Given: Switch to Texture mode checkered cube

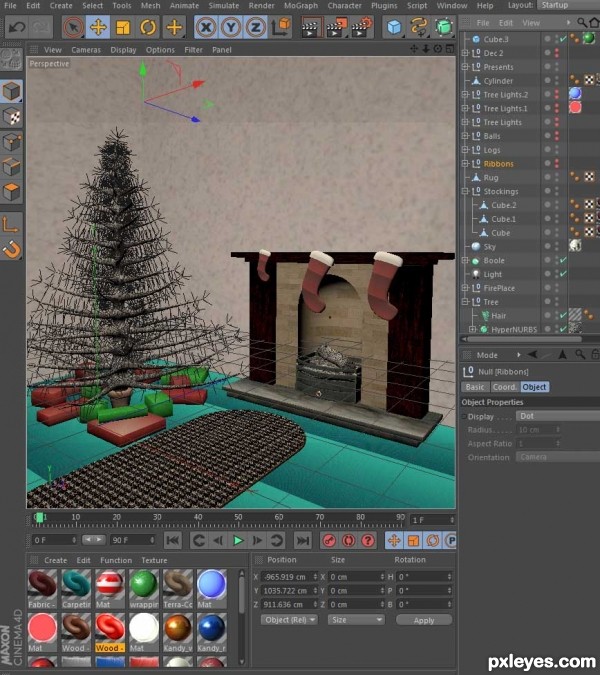Looking at the screenshot, I should point(11,117).
